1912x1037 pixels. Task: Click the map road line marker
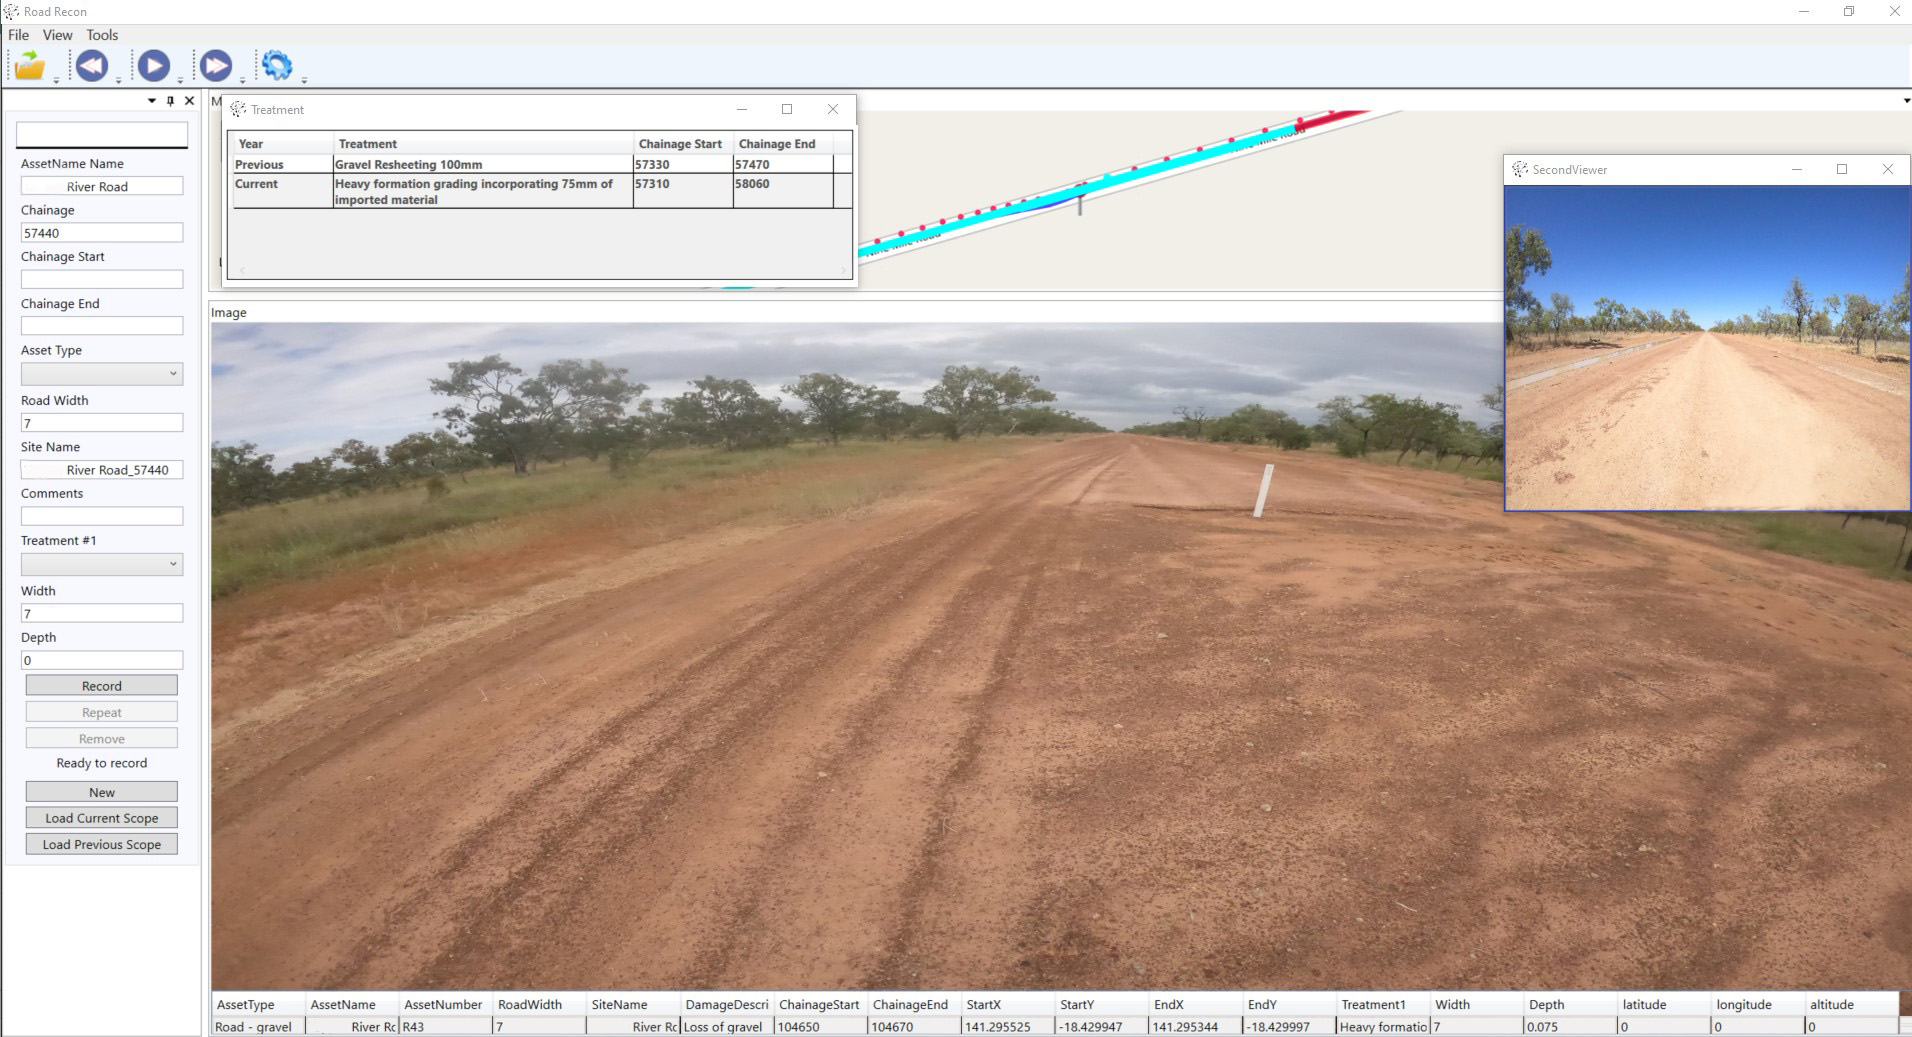pos(1080,200)
